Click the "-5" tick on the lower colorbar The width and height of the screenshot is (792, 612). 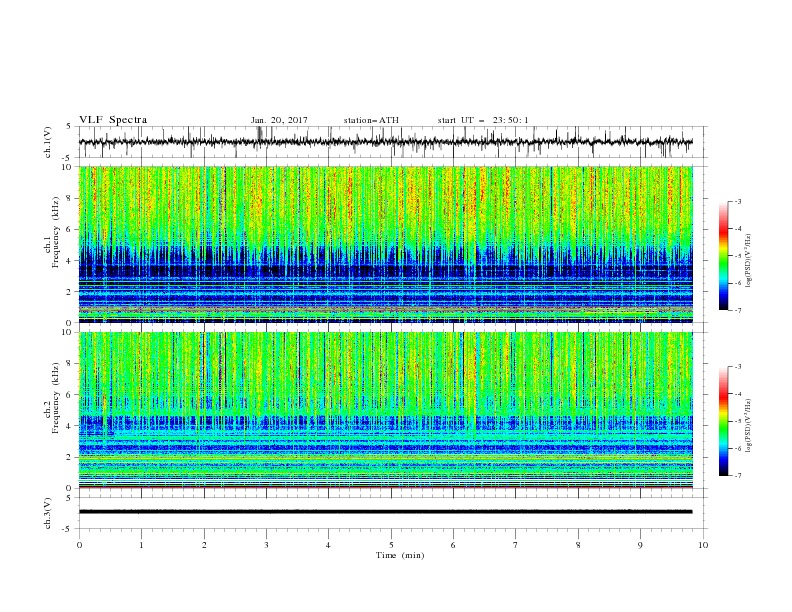coord(738,421)
